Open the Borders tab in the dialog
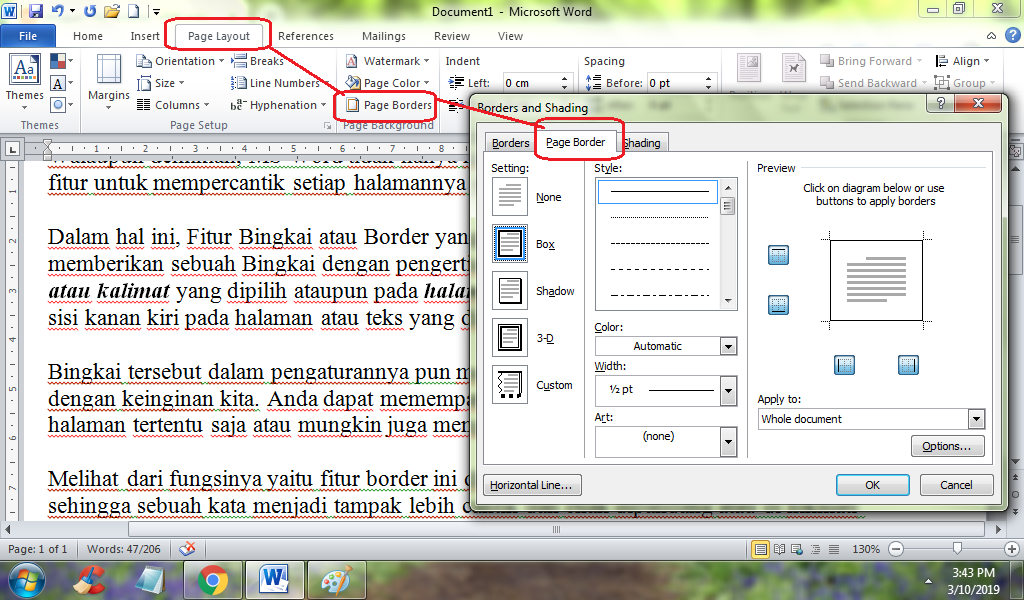Screen dimensions: 1024x600 (x=511, y=143)
